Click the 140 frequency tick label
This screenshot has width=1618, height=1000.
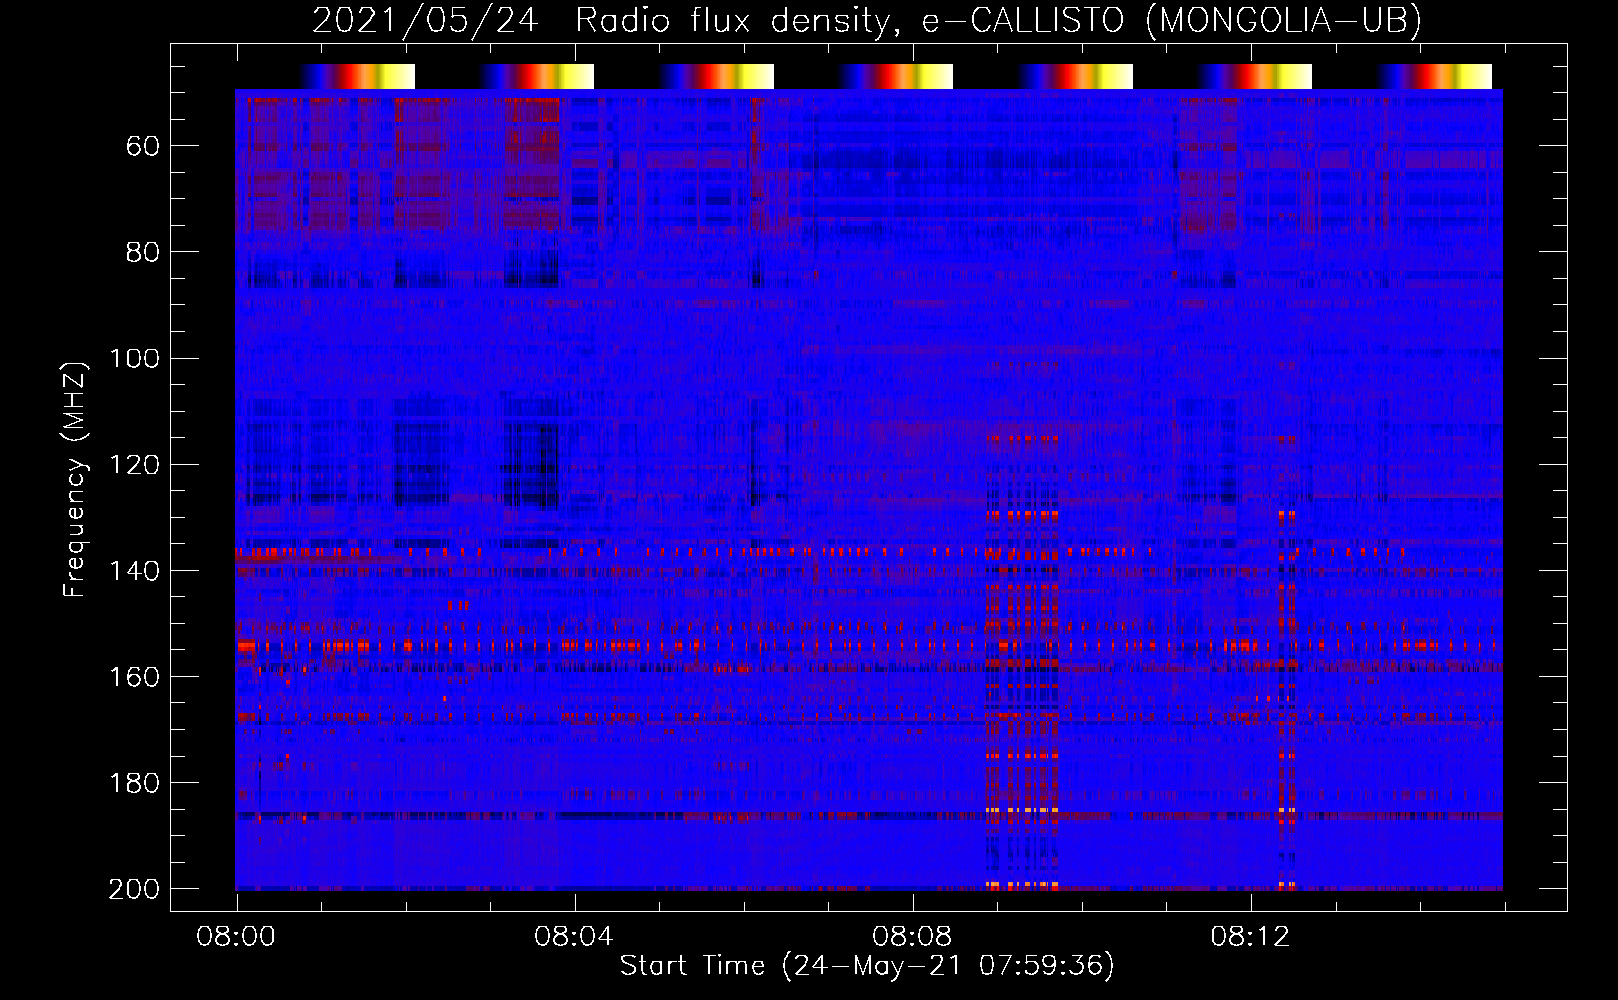(135, 570)
